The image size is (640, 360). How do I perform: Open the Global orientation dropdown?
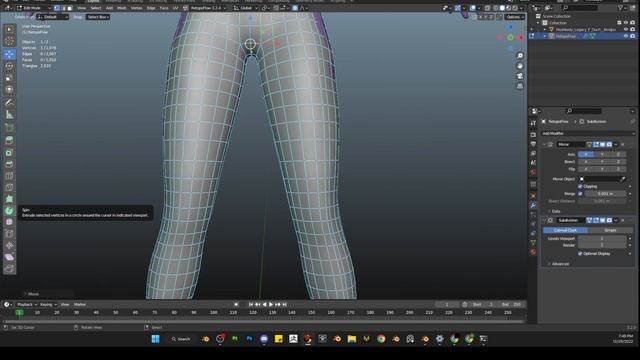(245, 8)
